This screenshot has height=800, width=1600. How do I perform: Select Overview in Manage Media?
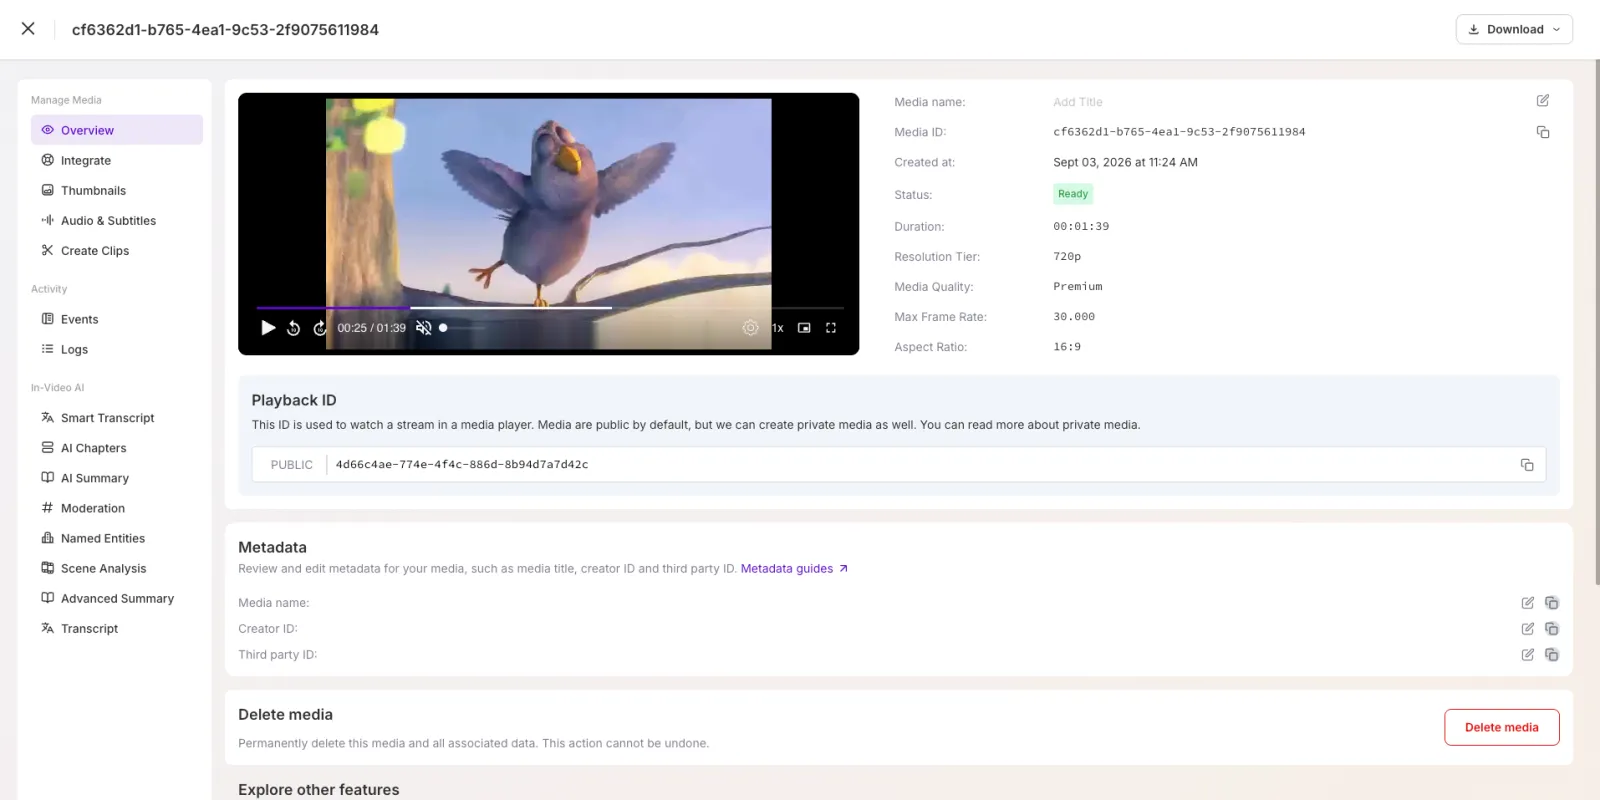pos(117,130)
